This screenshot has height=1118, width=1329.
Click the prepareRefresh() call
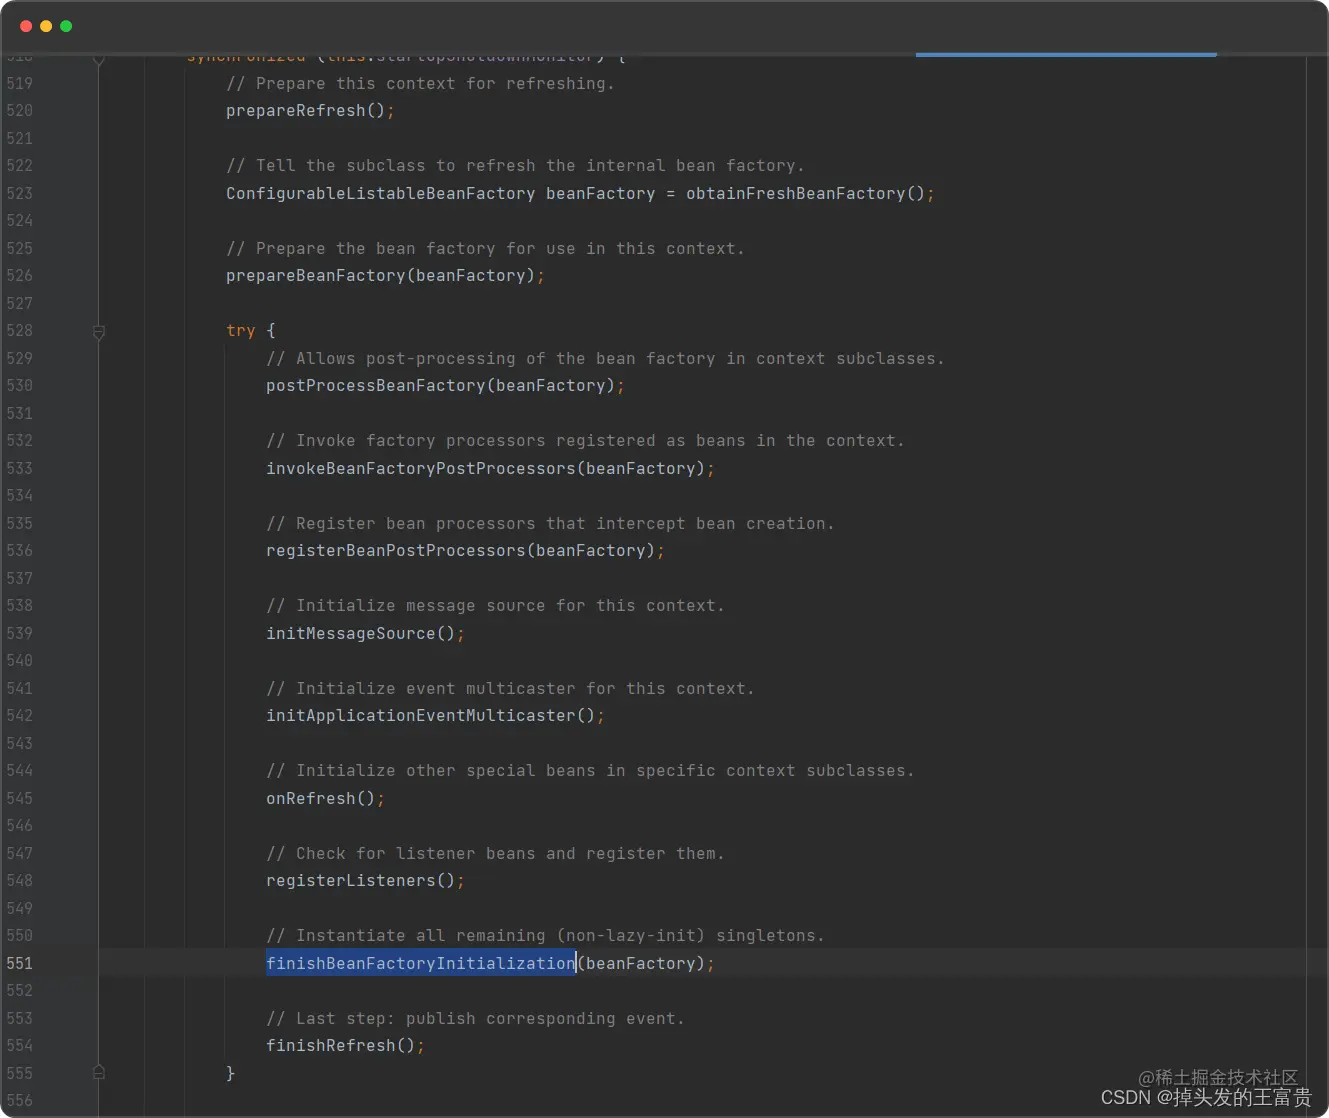(310, 111)
